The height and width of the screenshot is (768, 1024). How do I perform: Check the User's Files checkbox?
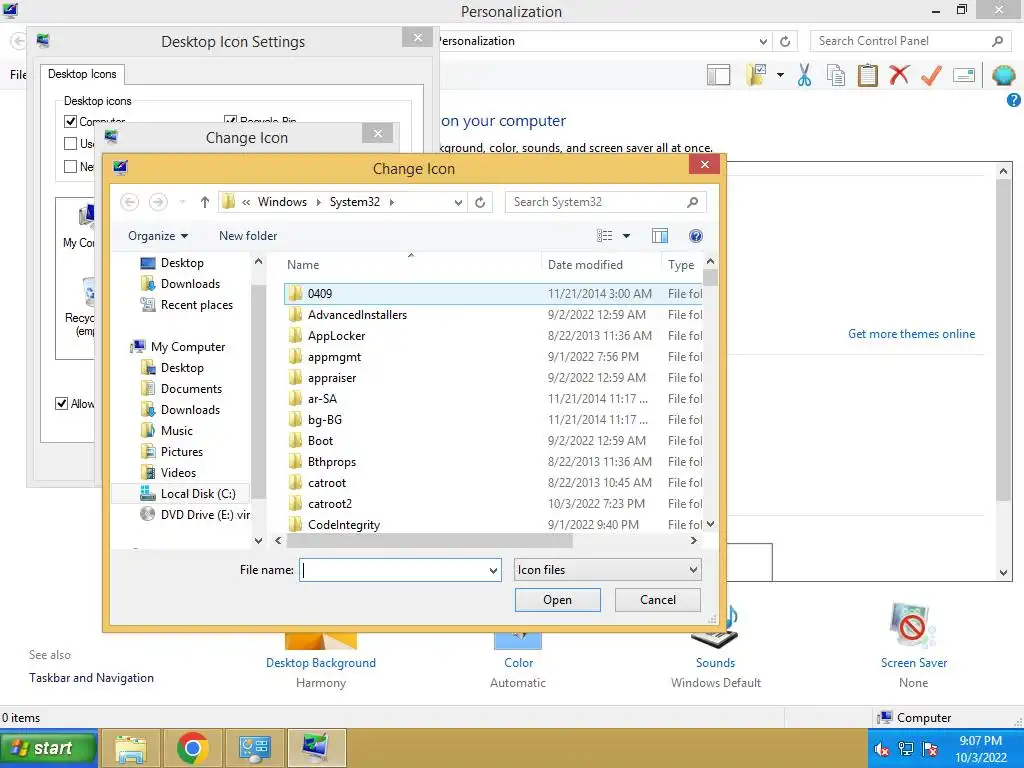71,143
